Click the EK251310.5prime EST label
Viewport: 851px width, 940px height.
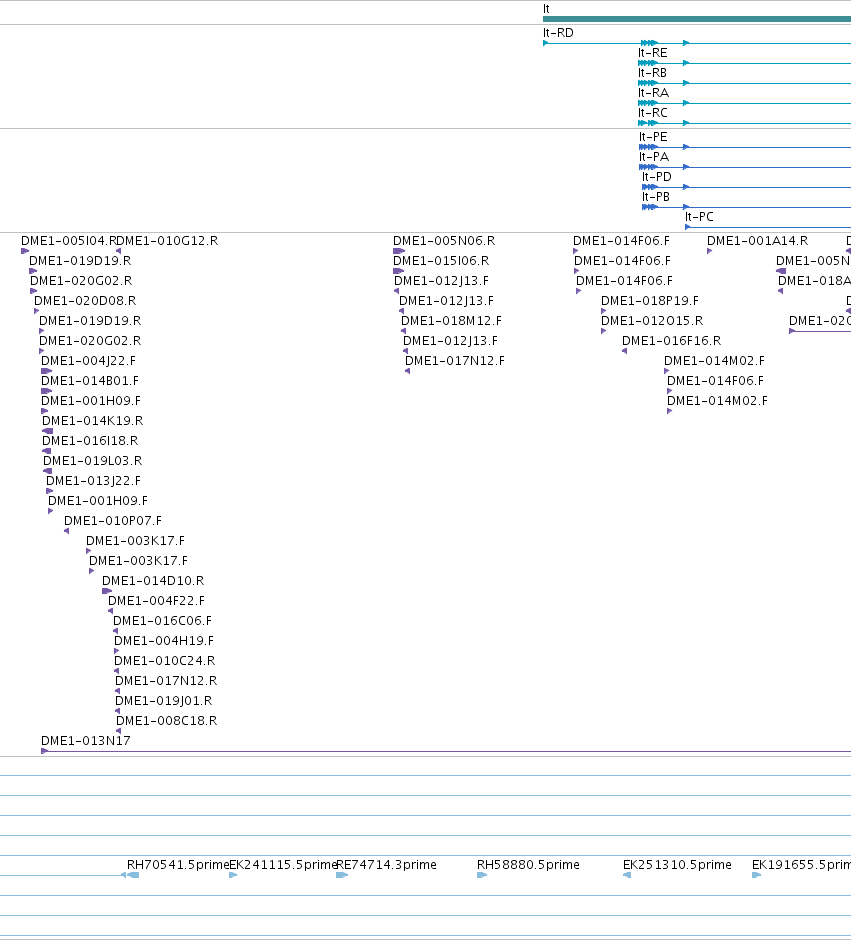(677, 864)
